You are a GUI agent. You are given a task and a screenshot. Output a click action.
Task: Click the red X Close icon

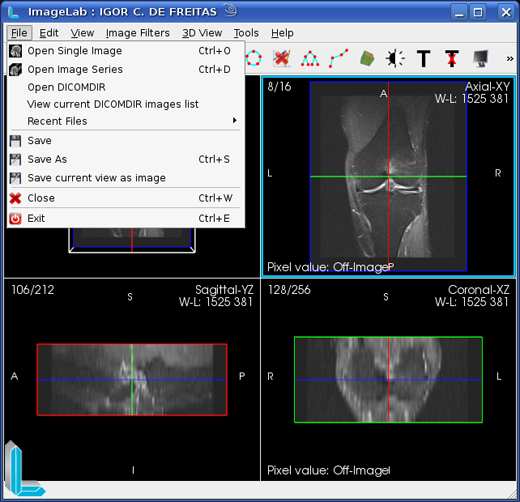15,198
